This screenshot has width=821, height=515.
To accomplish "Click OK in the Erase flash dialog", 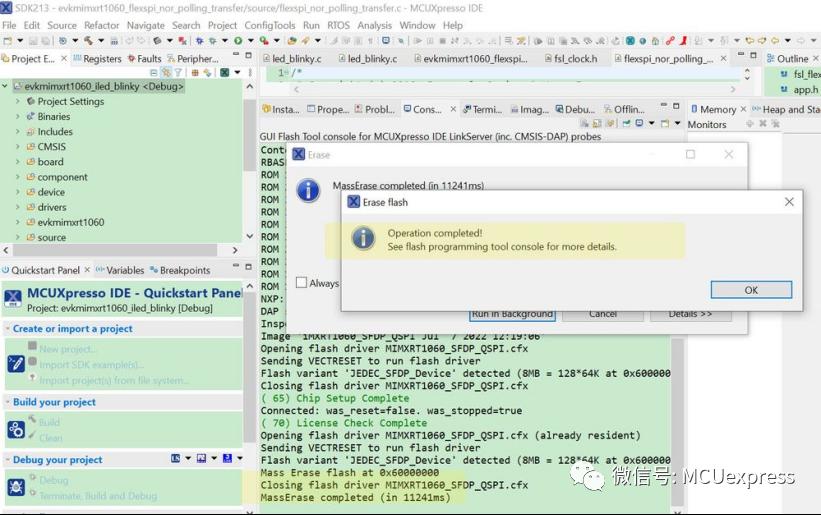I will (x=751, y=290).
